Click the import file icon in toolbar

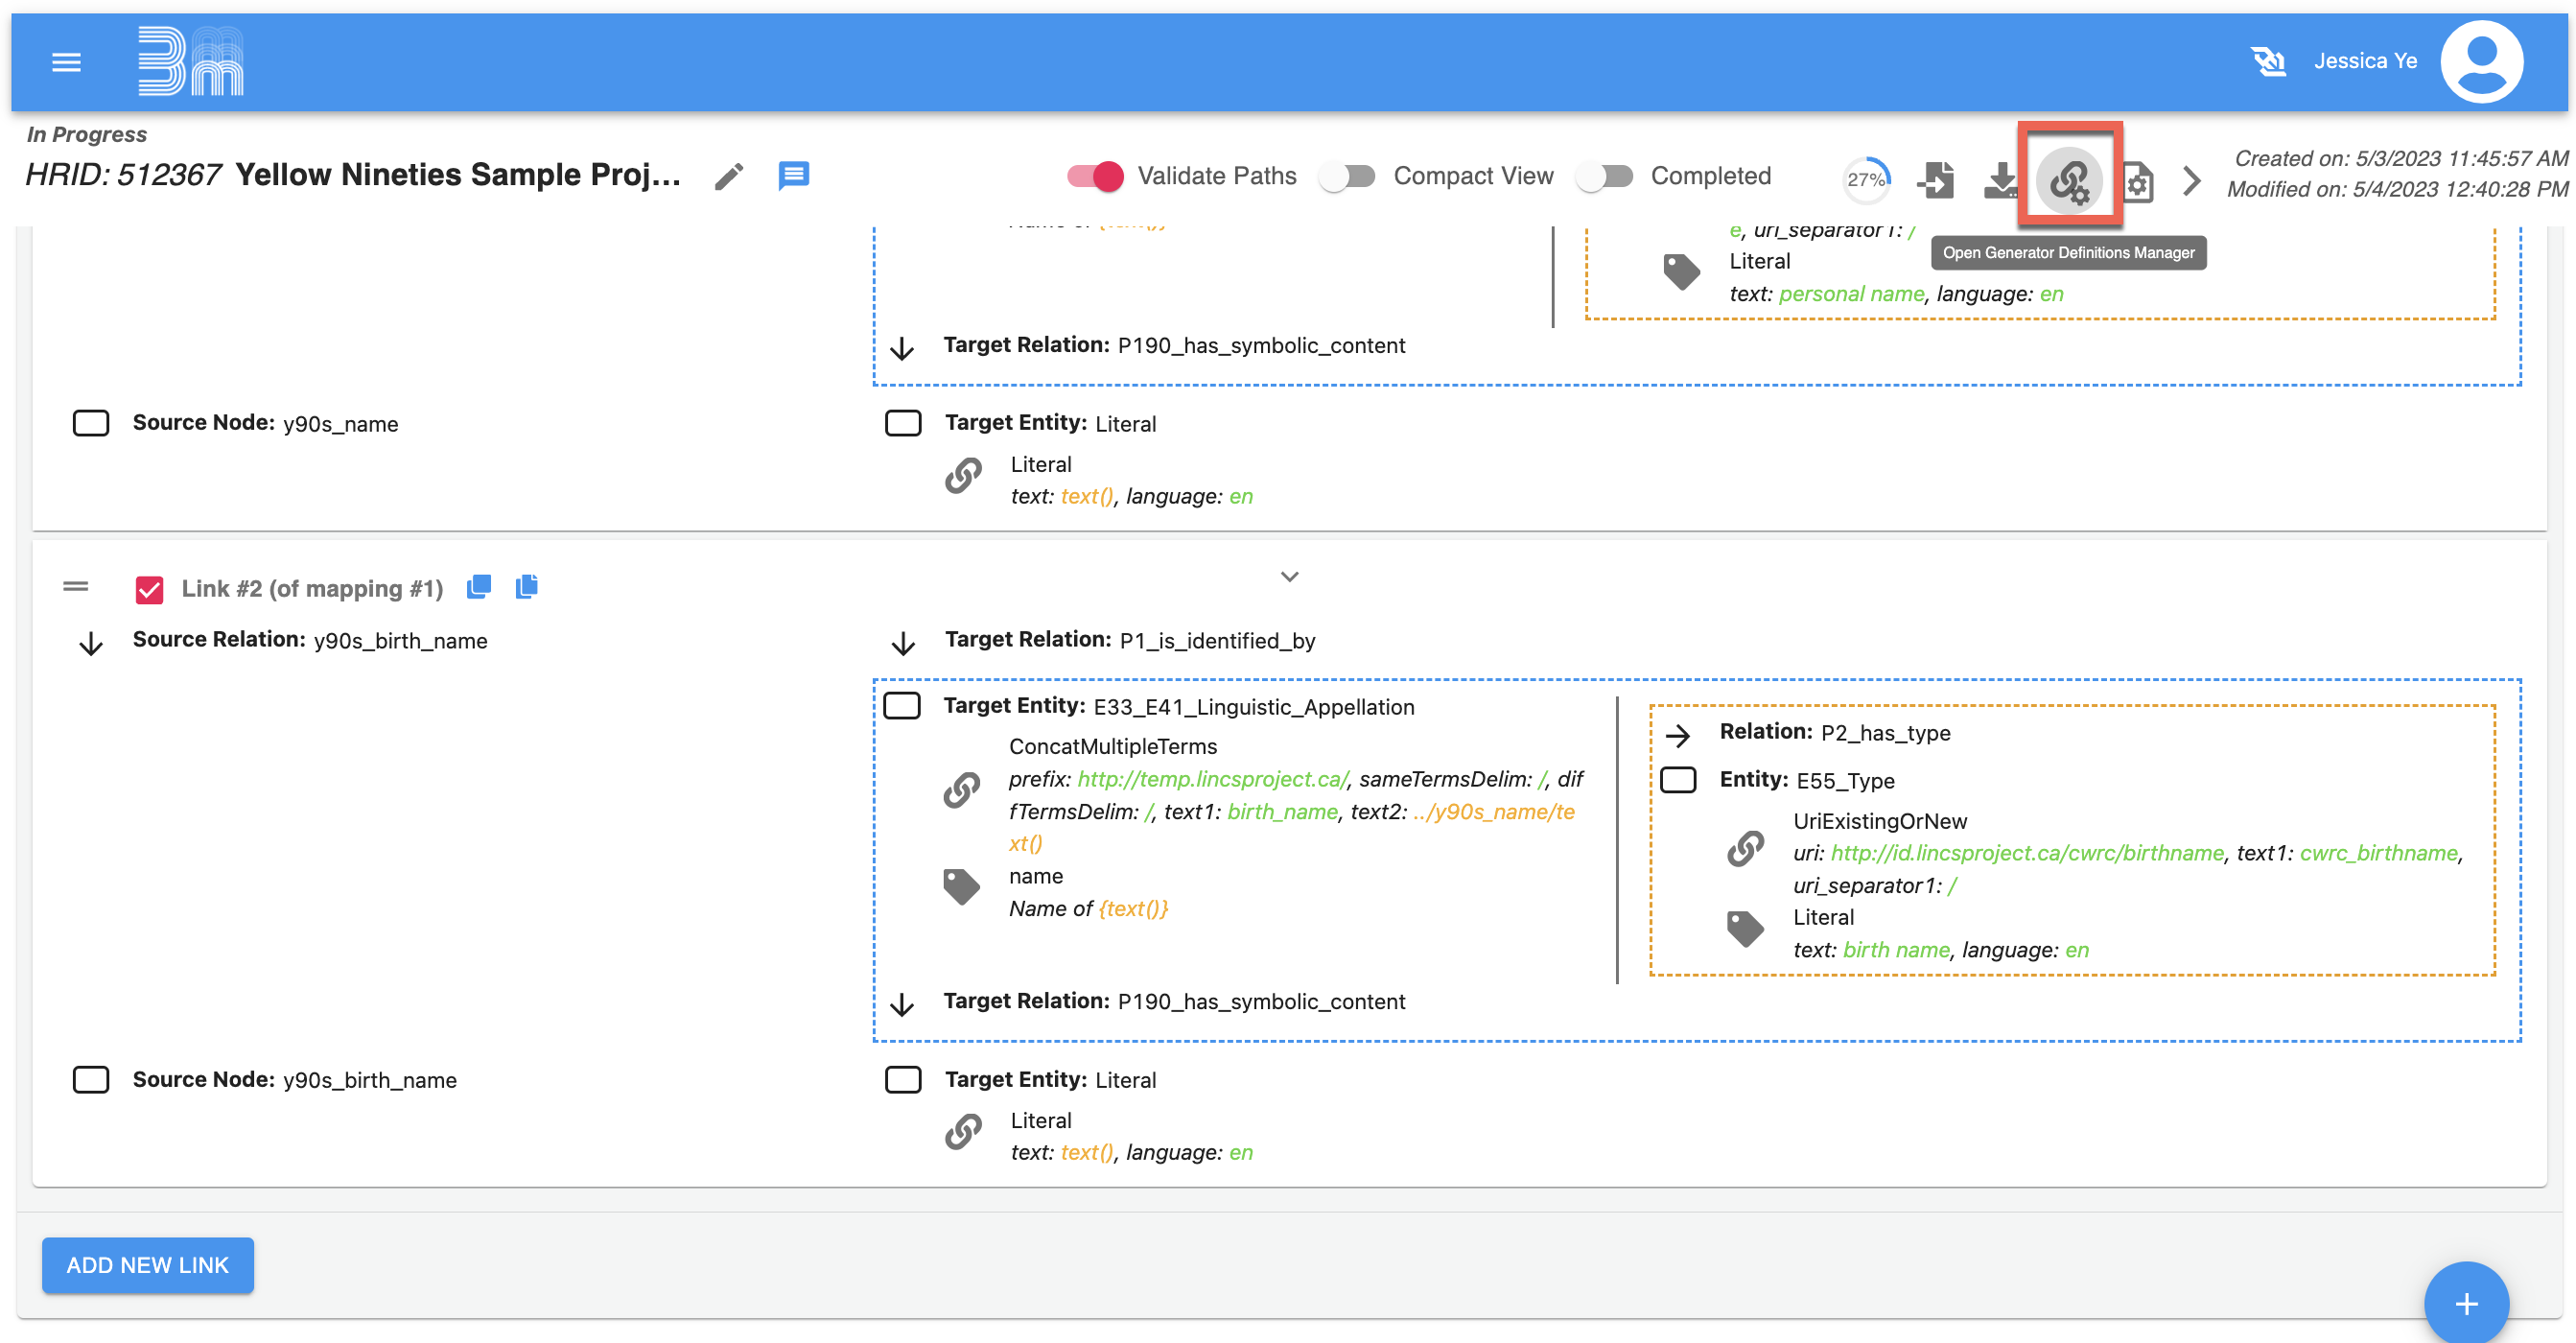[x=1936, y=180]
